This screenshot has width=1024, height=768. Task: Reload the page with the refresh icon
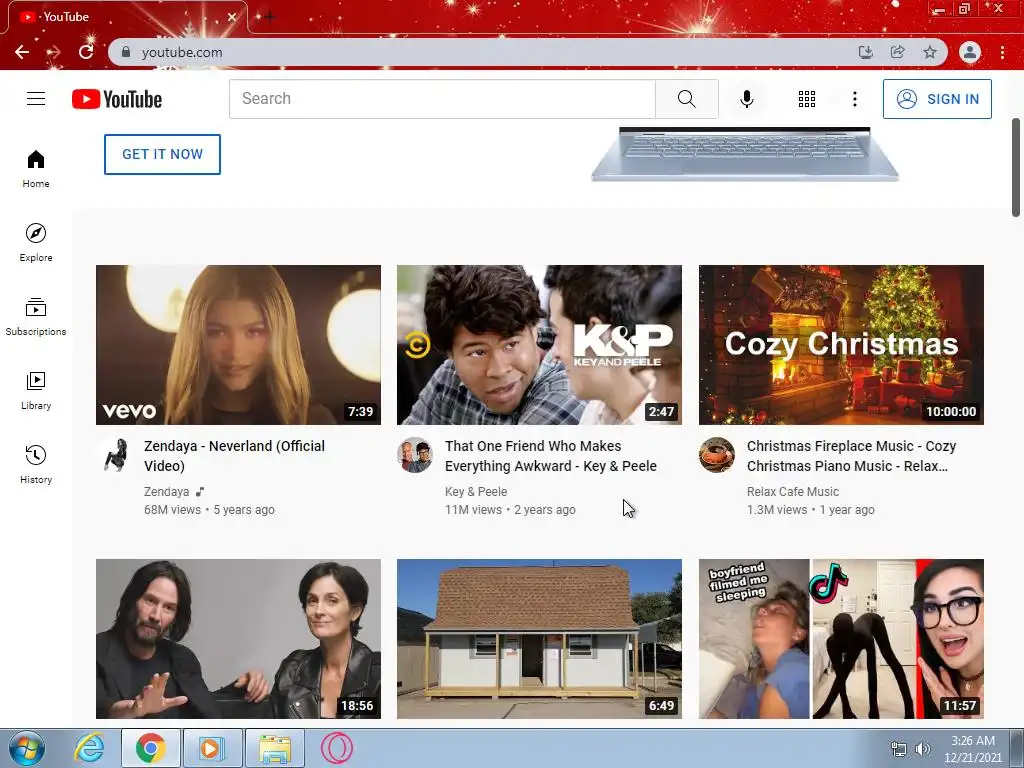[86, 52]
